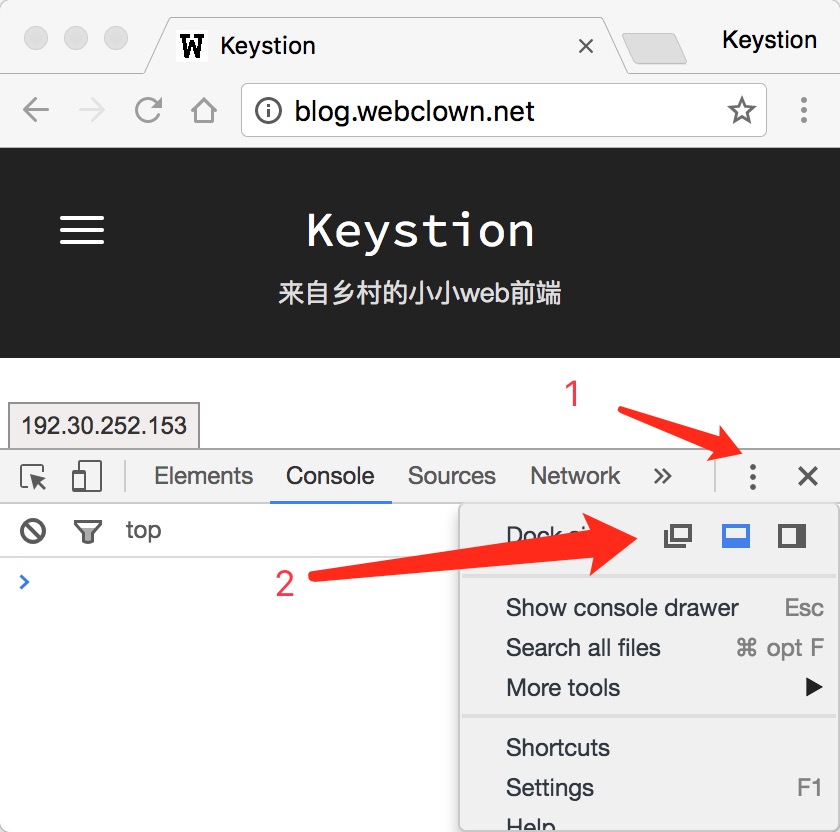
Task: Select the inspect element picker icon
Action: [33, 476]
